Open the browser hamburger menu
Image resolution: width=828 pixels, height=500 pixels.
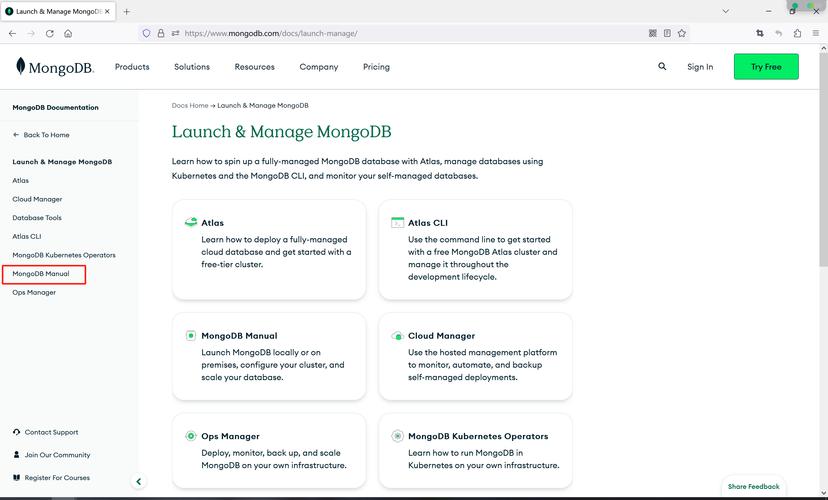point(816,33)
